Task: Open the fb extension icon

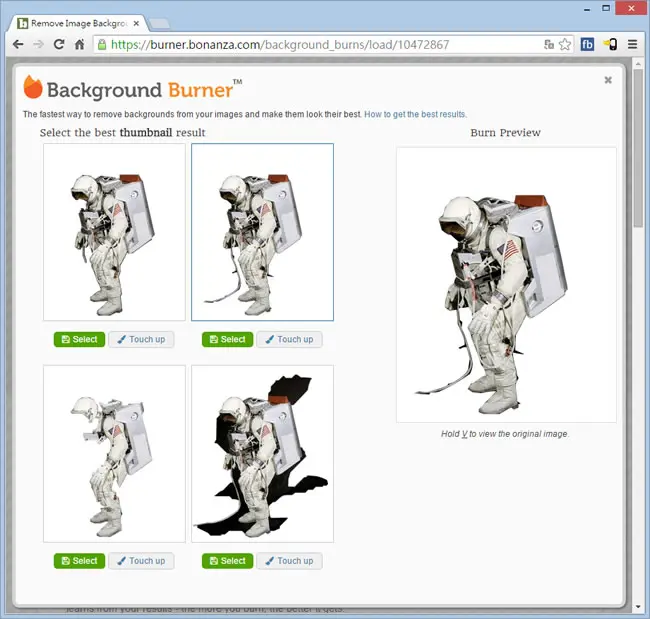Action: click(x=587, y=44)
